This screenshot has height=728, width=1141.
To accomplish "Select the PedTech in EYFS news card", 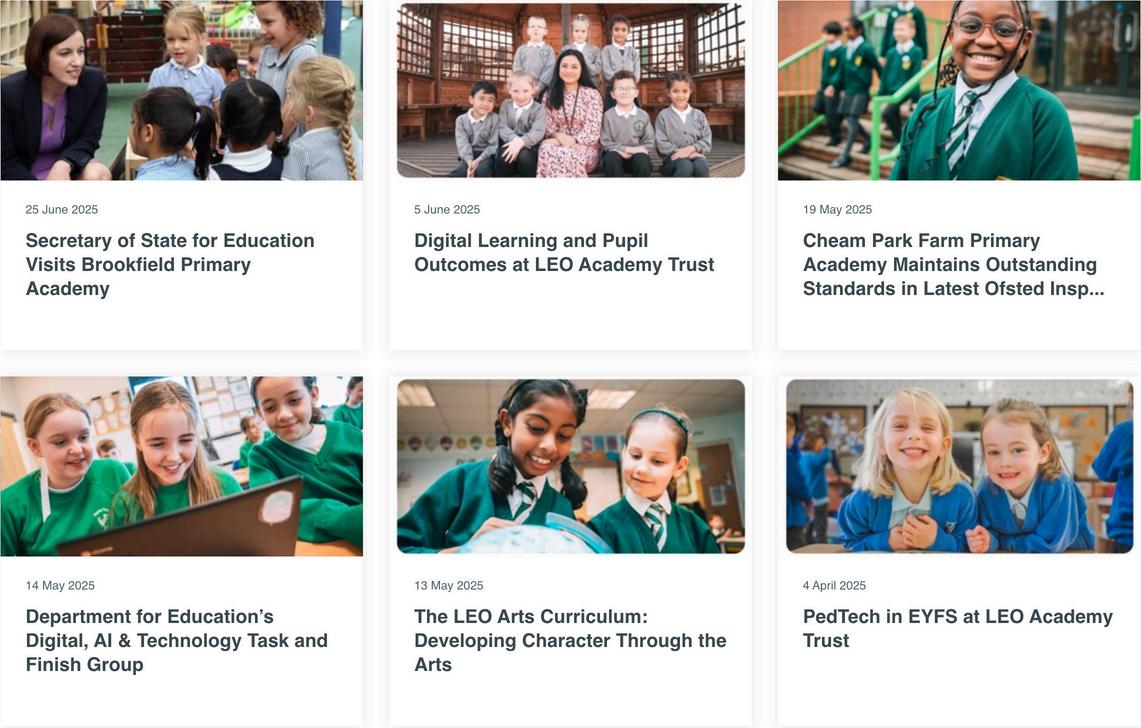I will tap(959, 552).
